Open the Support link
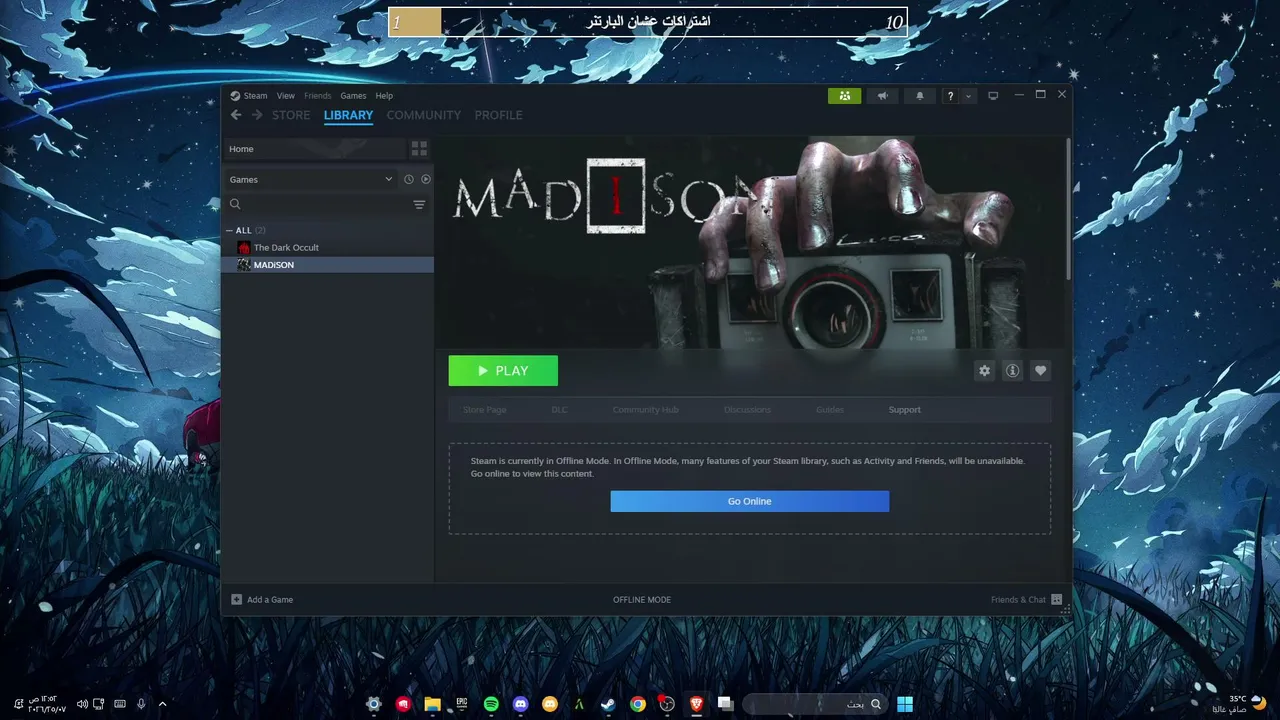 [905, 410]
